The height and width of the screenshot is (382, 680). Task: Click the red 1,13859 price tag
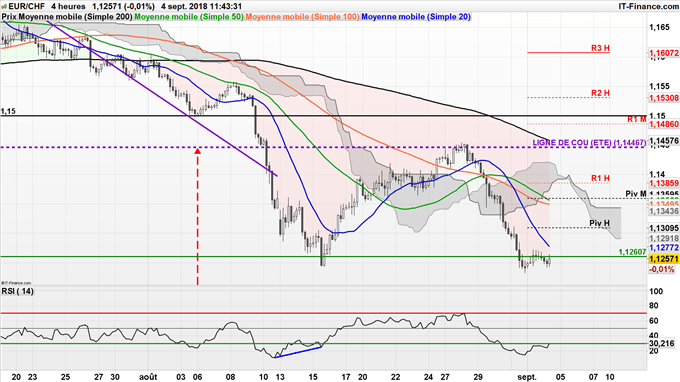(664, 183)
